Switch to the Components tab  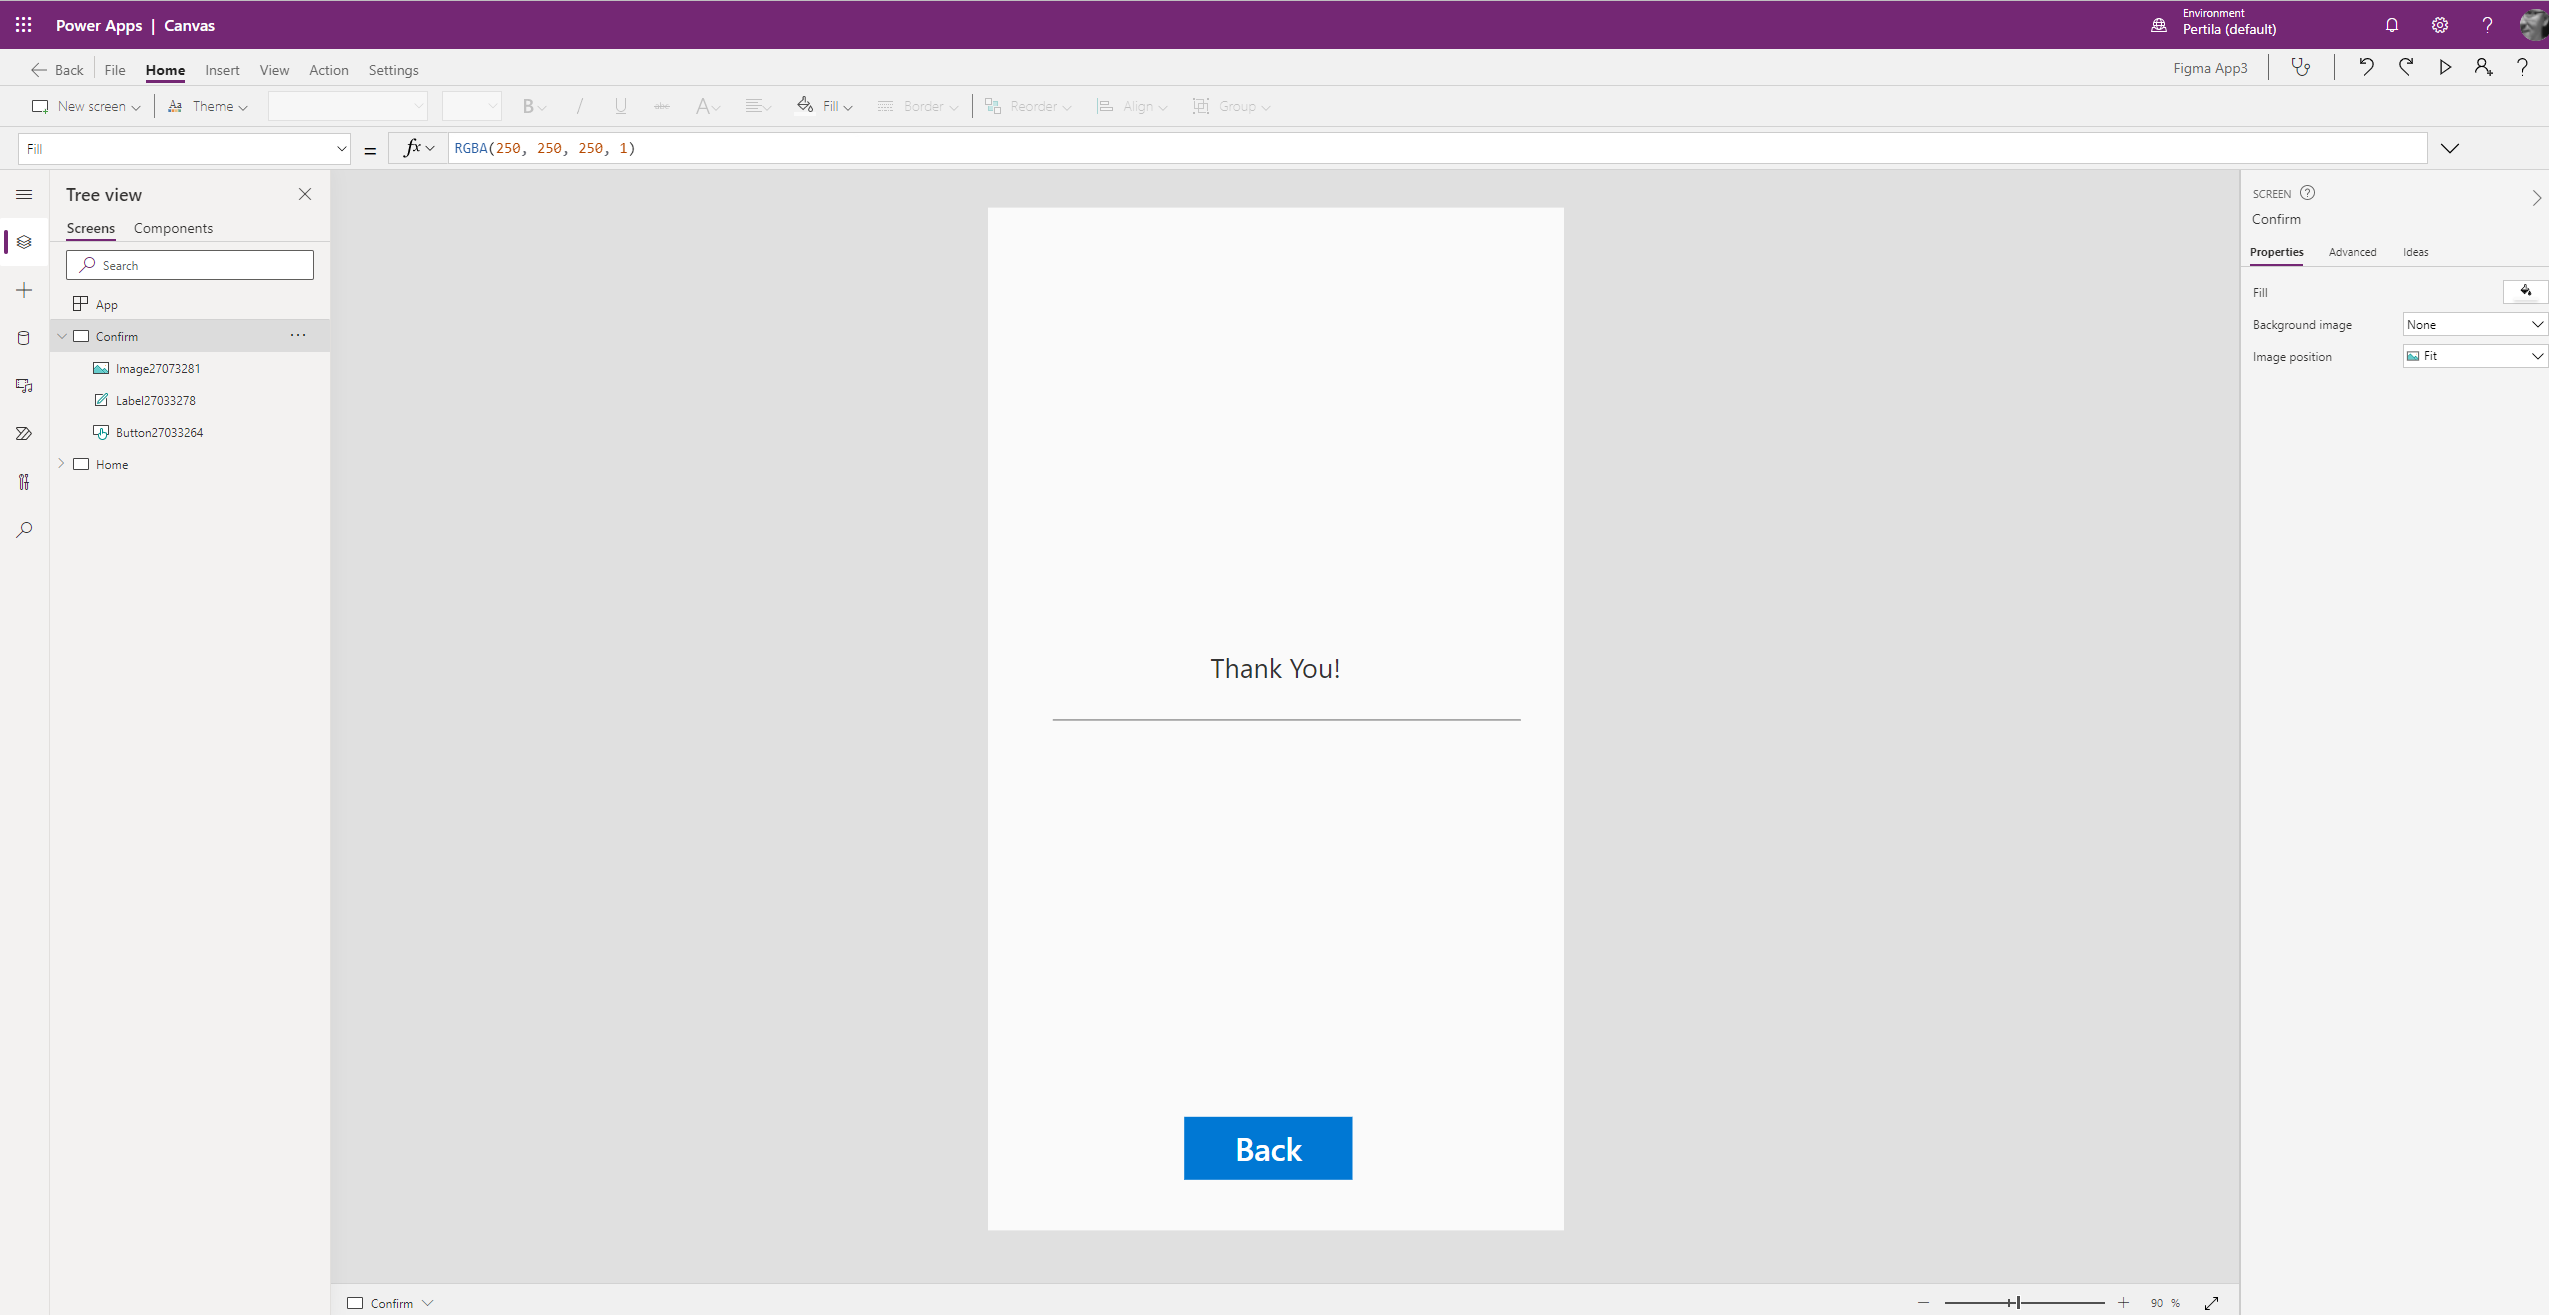[173, 228]
